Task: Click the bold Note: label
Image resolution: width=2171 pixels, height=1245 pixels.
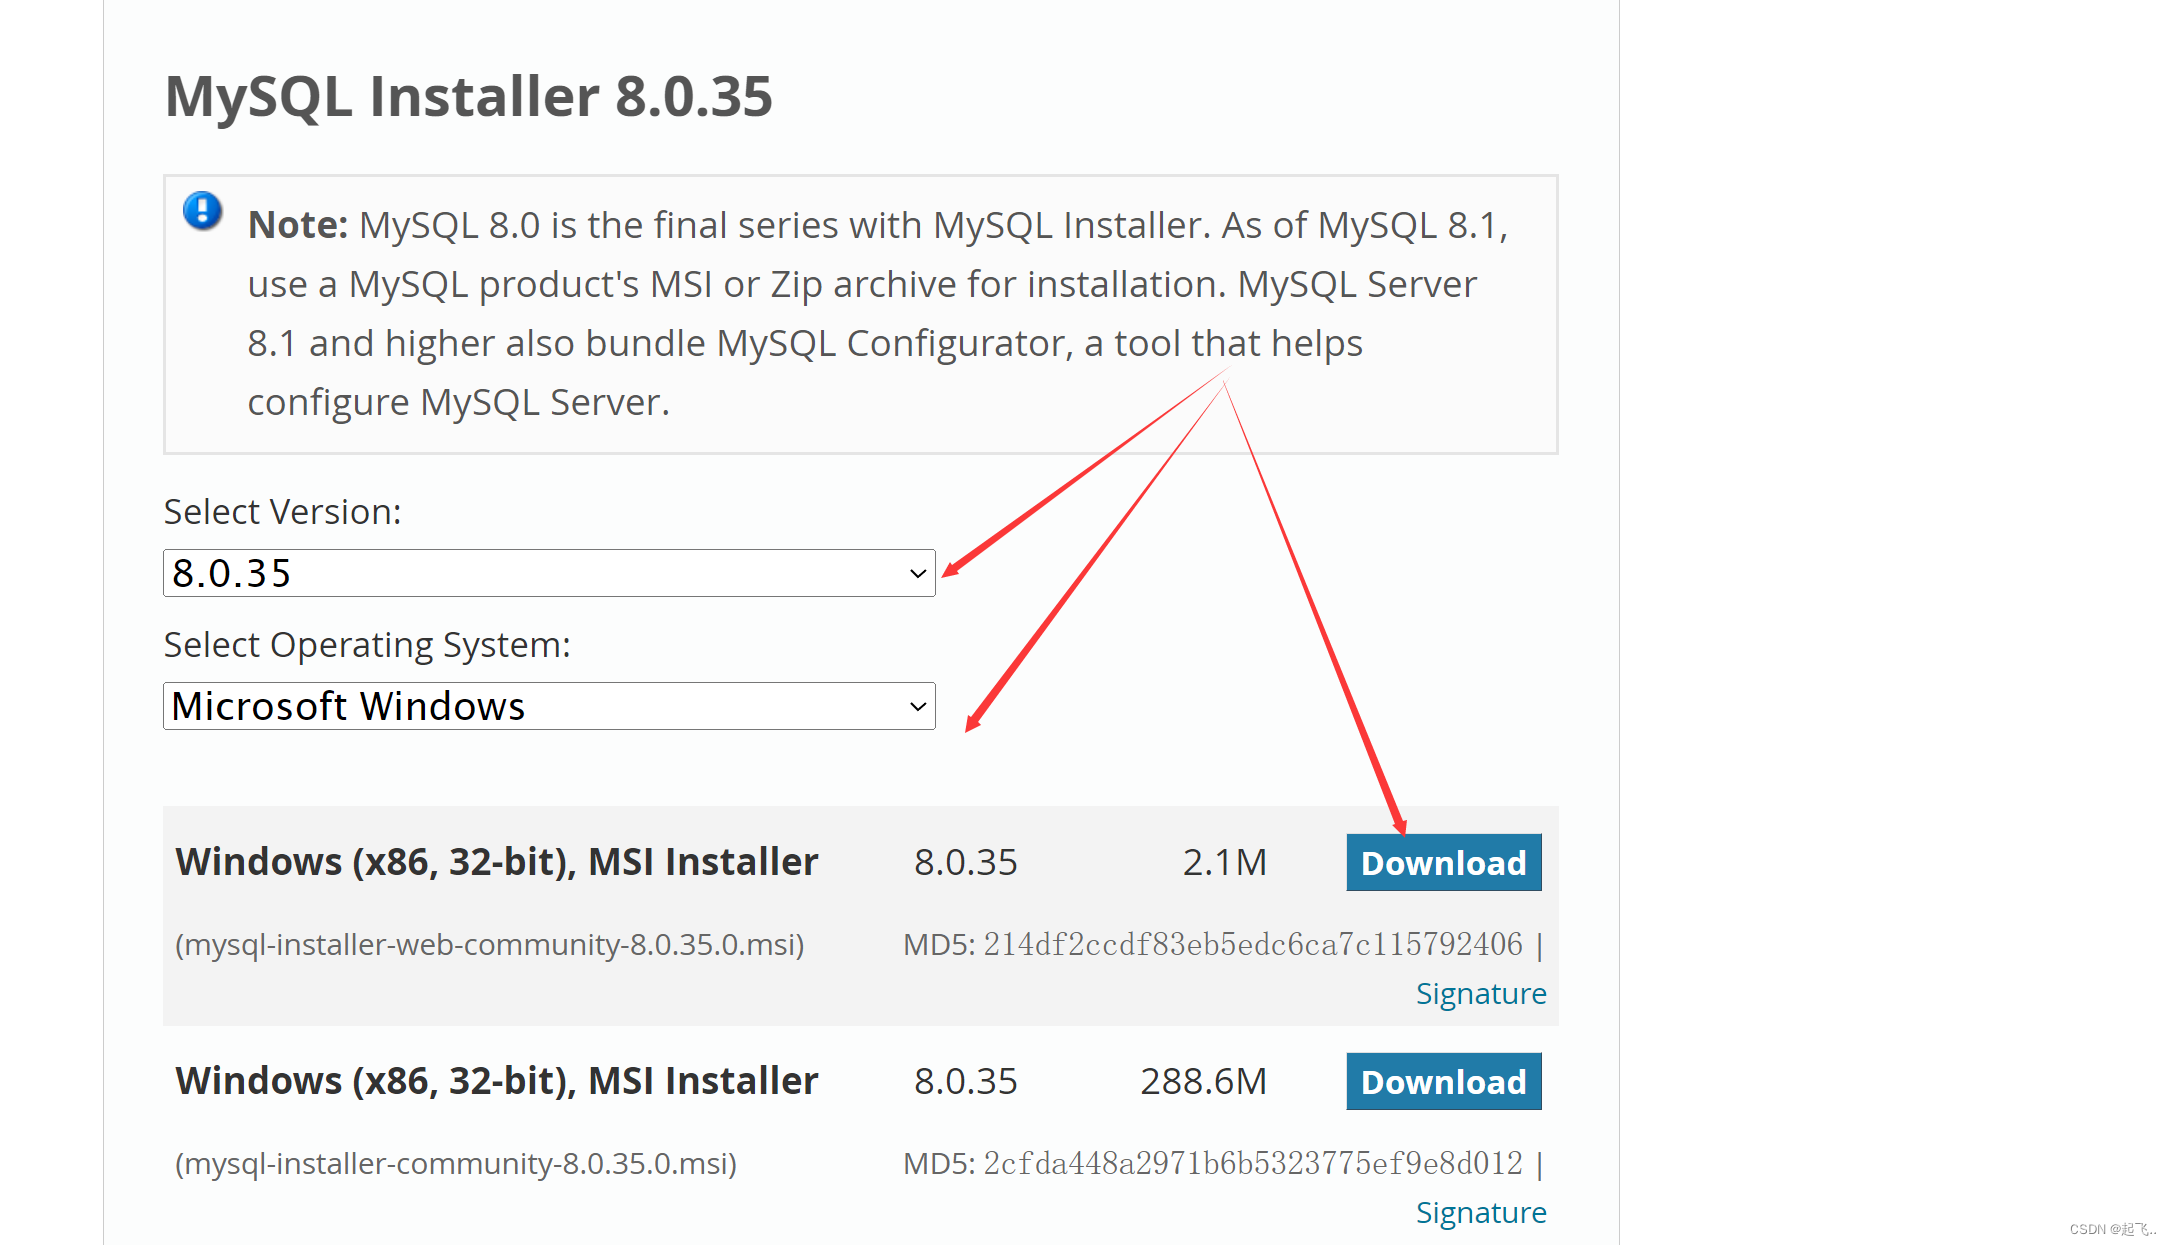Action: [297, 225]
